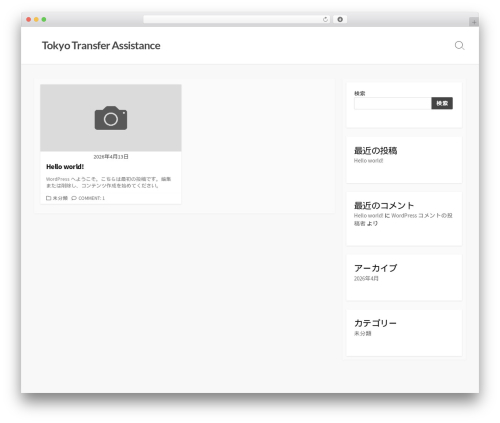Viewport: 500px width, 423px height.
Task: Click the カテゴリー widget heading
Action: (375, 323)
